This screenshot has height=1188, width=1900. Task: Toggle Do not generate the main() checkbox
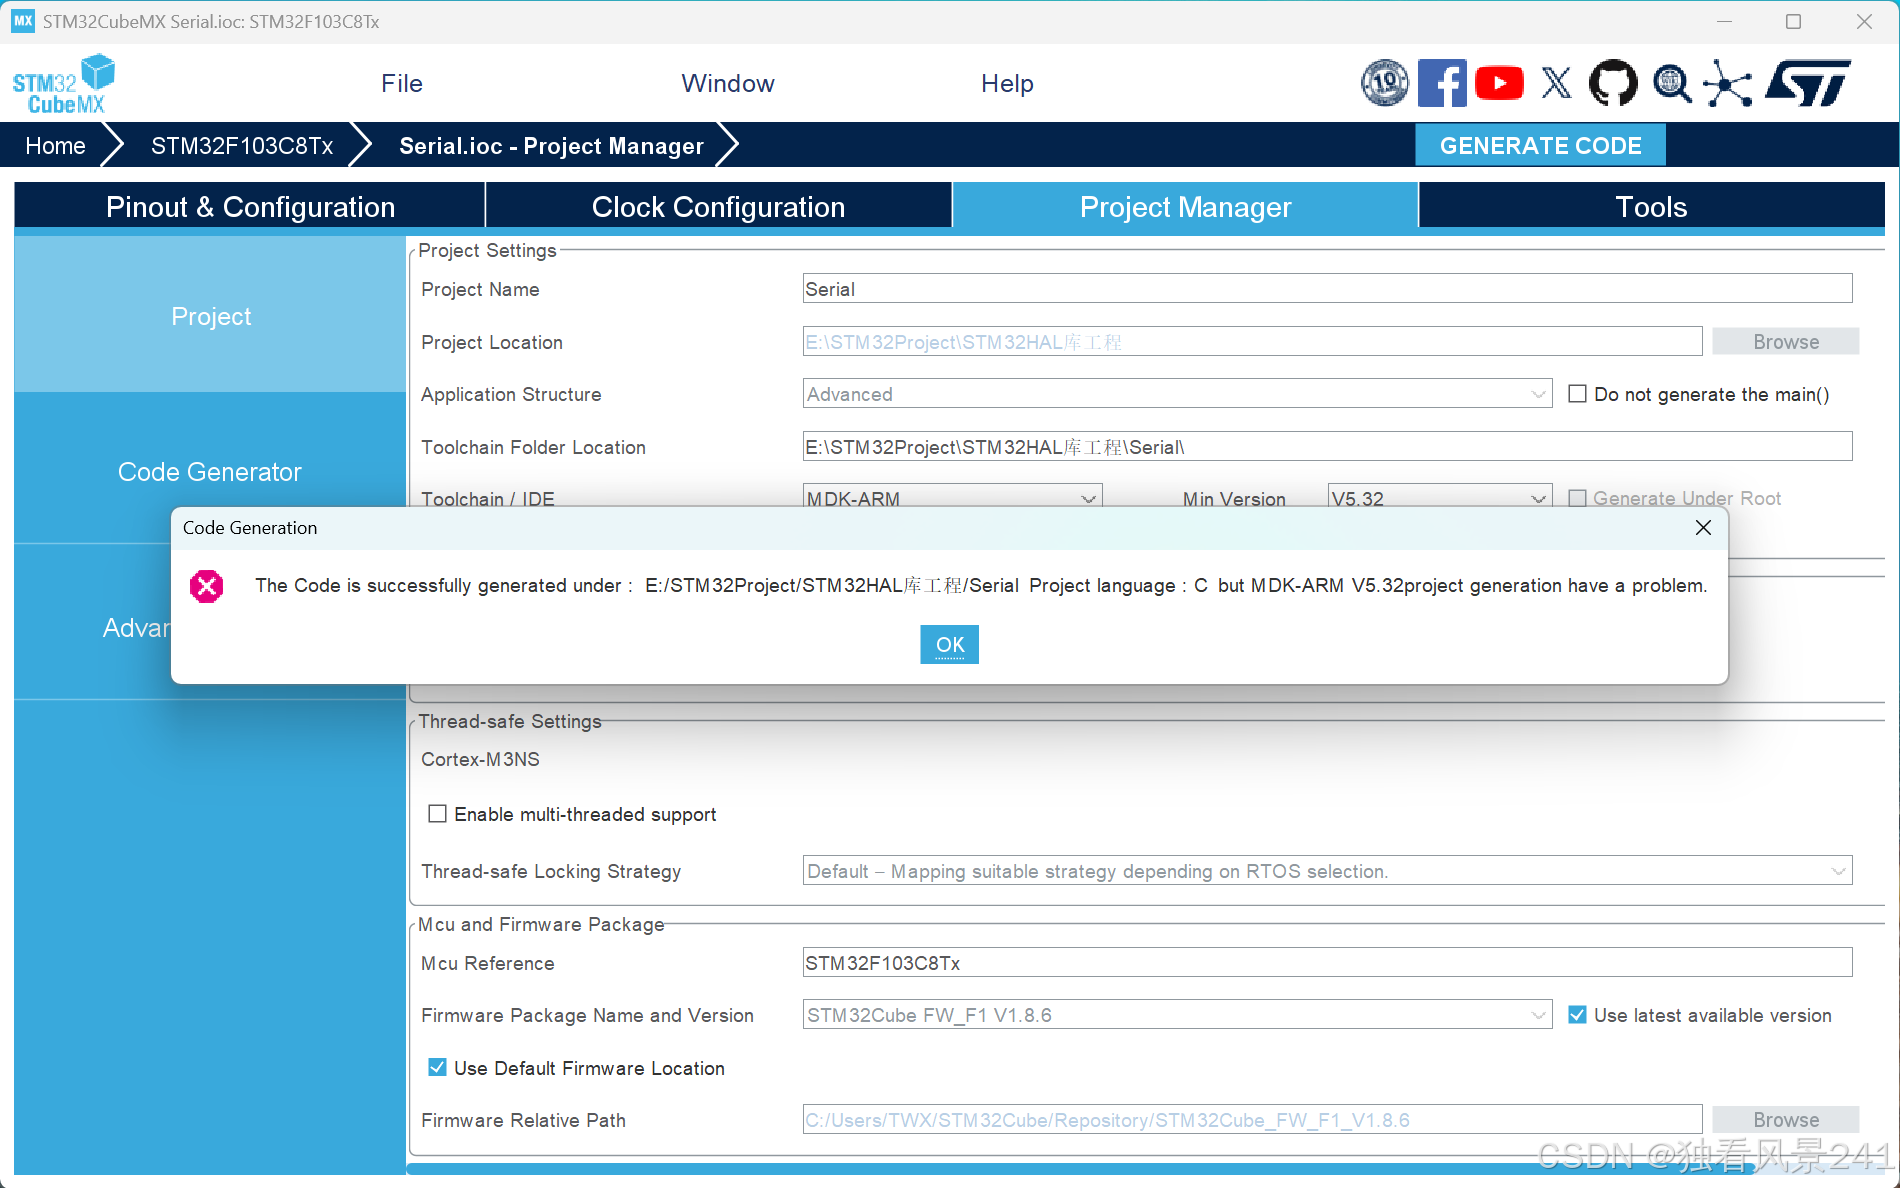click(1577, 394)
